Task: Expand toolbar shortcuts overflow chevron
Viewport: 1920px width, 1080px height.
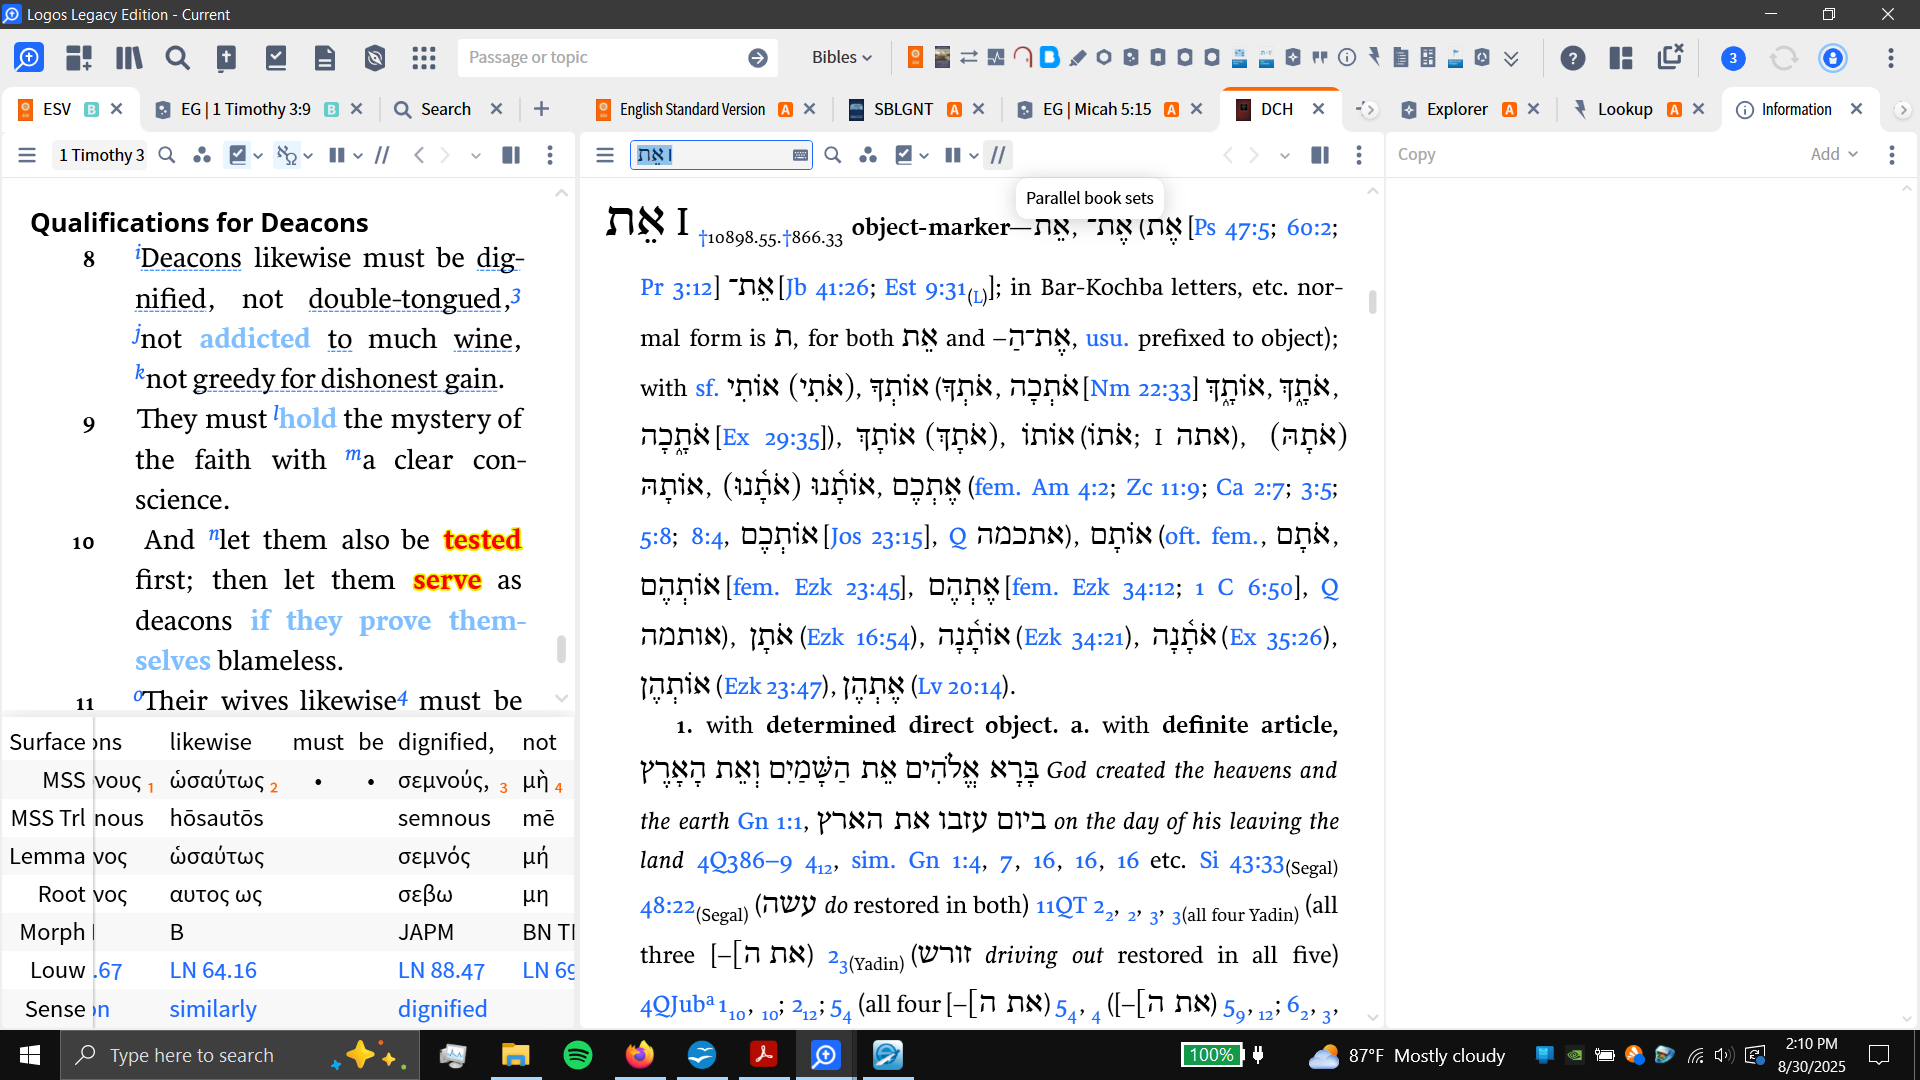Action: click(1511, 58)
